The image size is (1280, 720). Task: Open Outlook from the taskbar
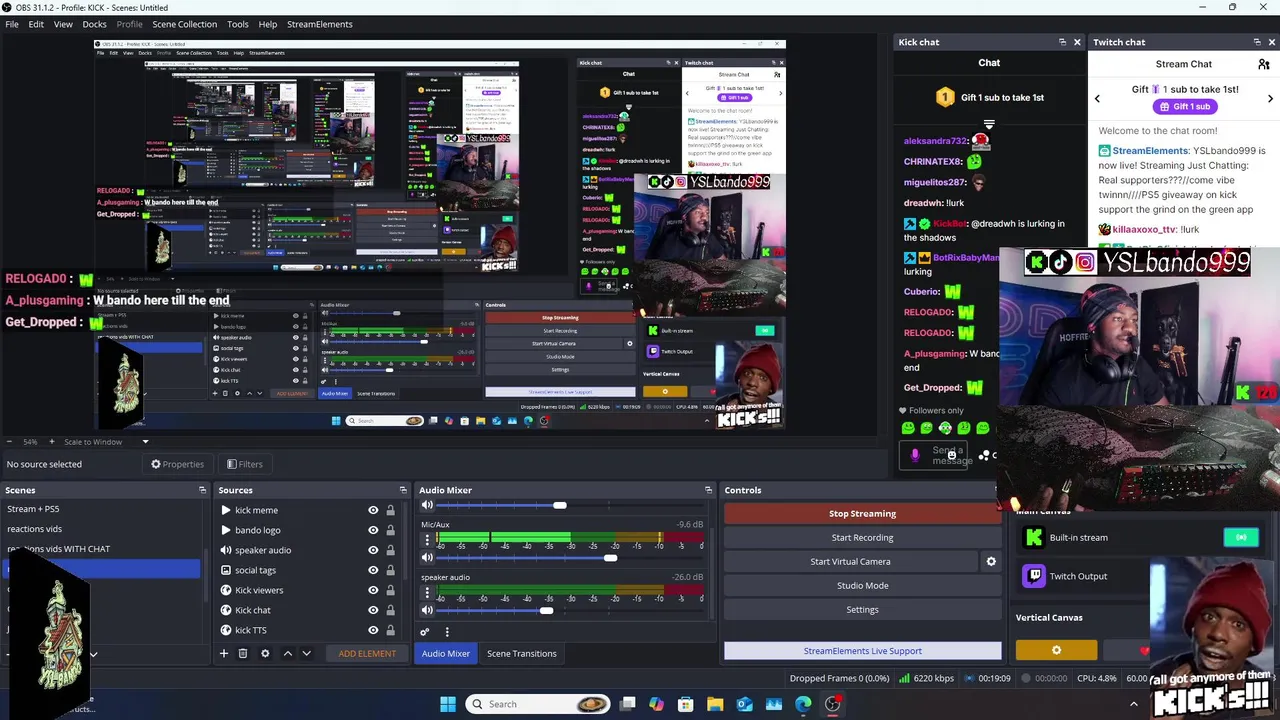click(744, 704)
